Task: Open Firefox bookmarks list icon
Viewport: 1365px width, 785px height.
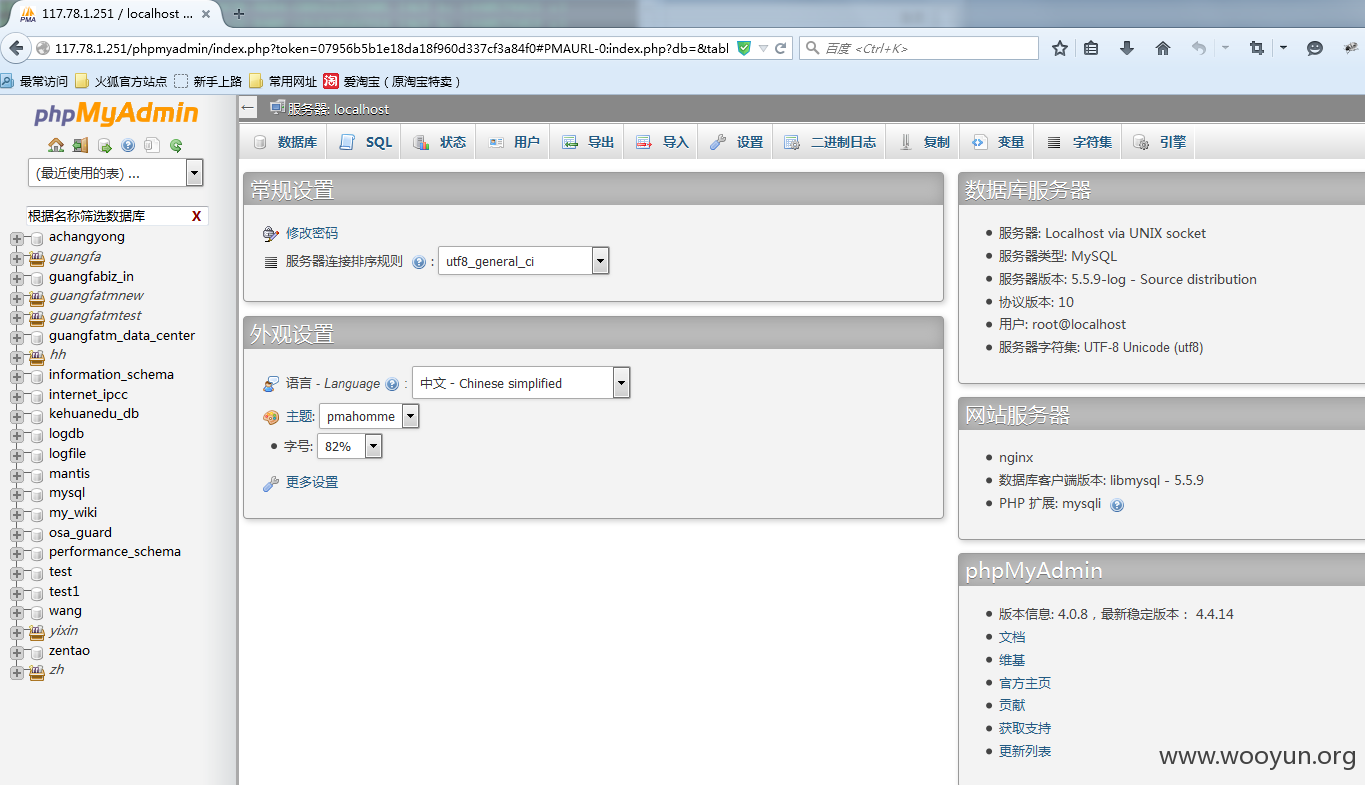Action: 1091,48
